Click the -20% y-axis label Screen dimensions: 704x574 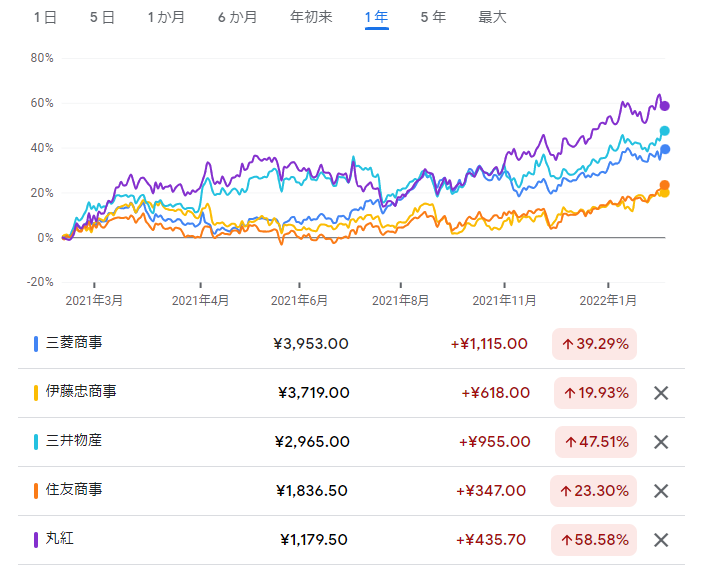[40, 282]
